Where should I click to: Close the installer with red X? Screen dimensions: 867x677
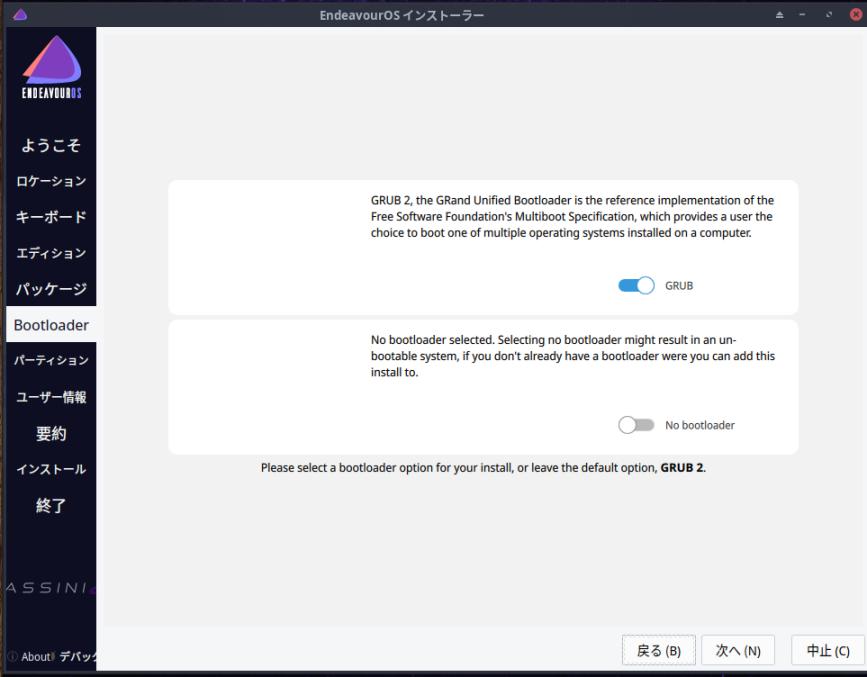click(x=855, y=15)
